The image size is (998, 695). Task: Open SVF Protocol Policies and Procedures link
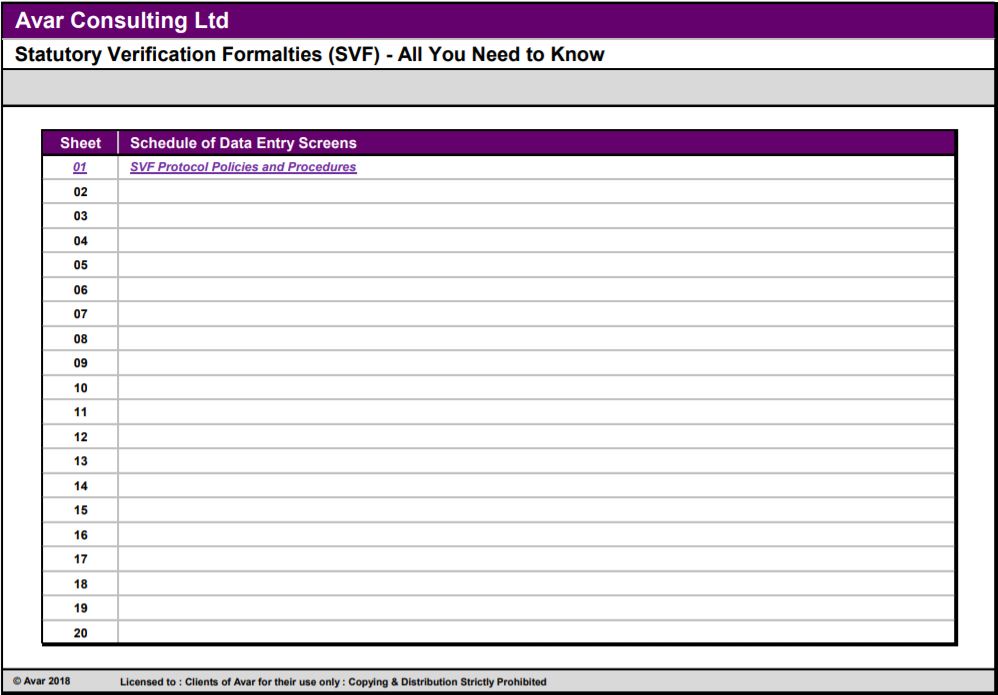click(243, 167)
